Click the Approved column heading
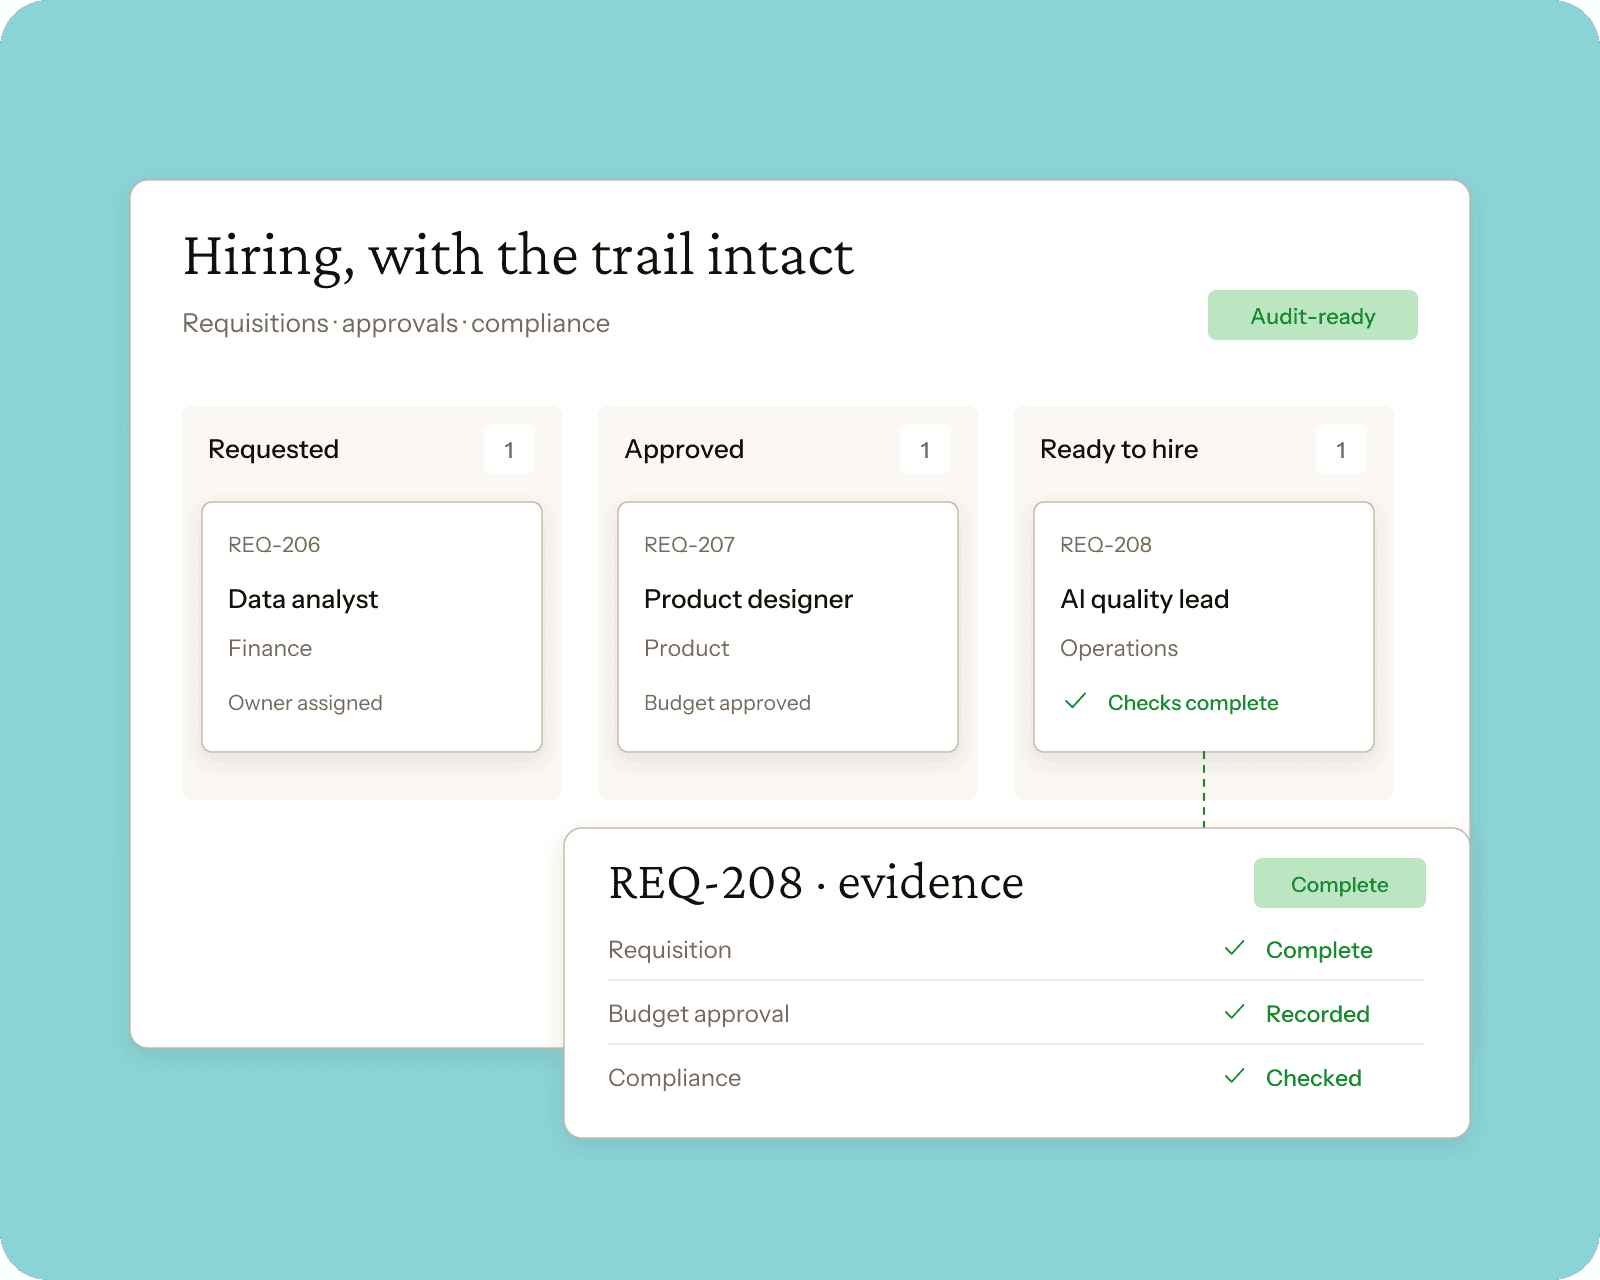This screenshot has width=1600, height=1280. (x=684, y=449)
